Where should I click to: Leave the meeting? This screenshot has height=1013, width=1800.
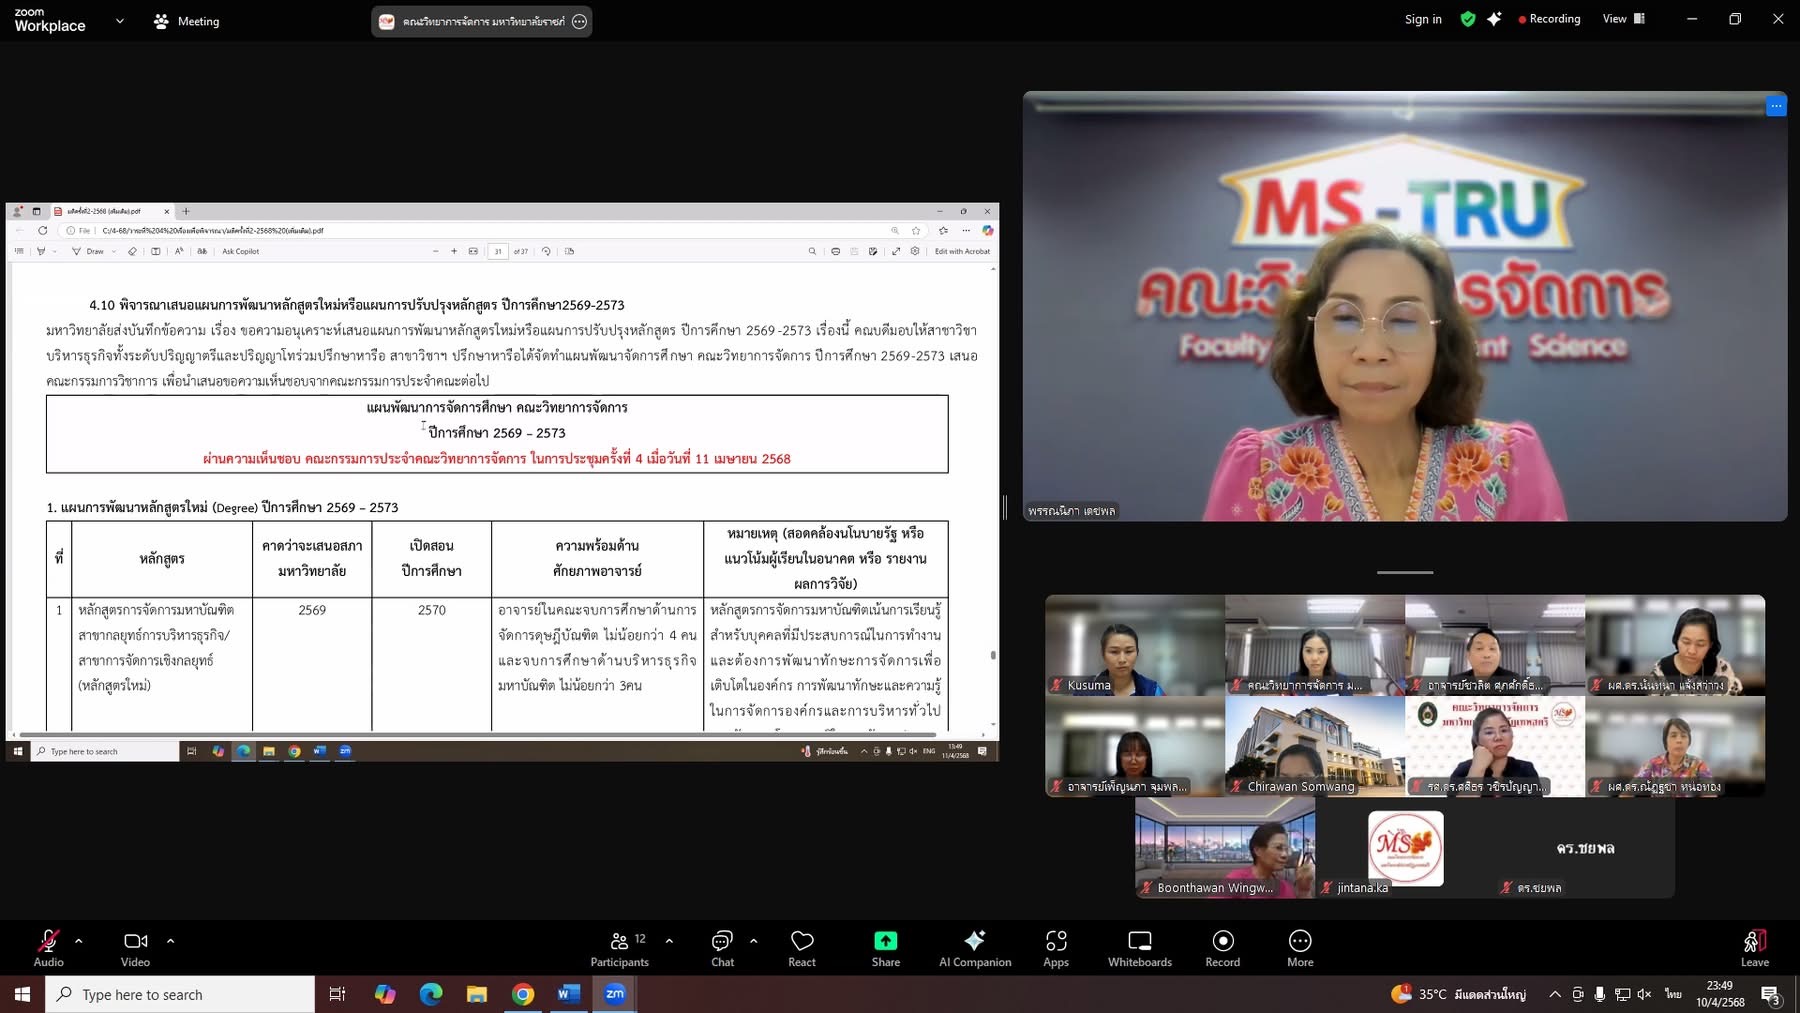tap(1754, 948)
